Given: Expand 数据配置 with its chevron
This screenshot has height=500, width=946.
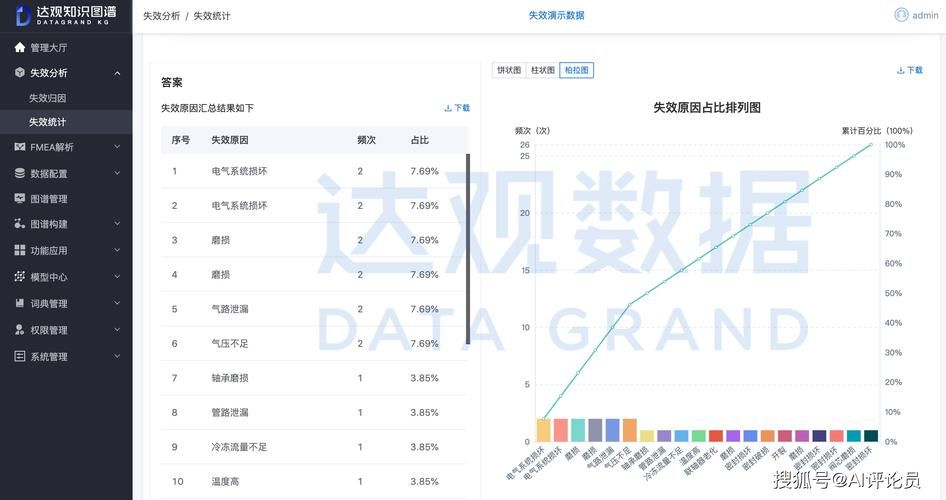Looking at the screenshot, I should (117, 173).
